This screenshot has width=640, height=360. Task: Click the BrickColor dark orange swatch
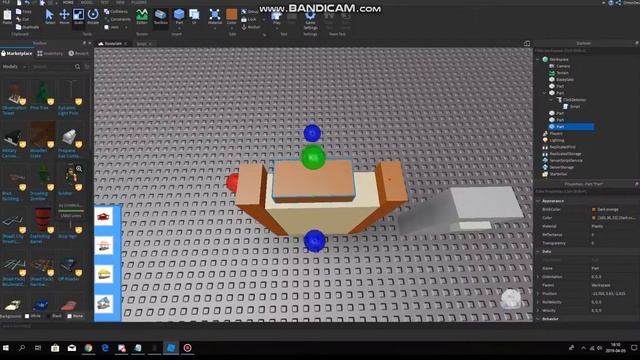(x=594, y=209)
